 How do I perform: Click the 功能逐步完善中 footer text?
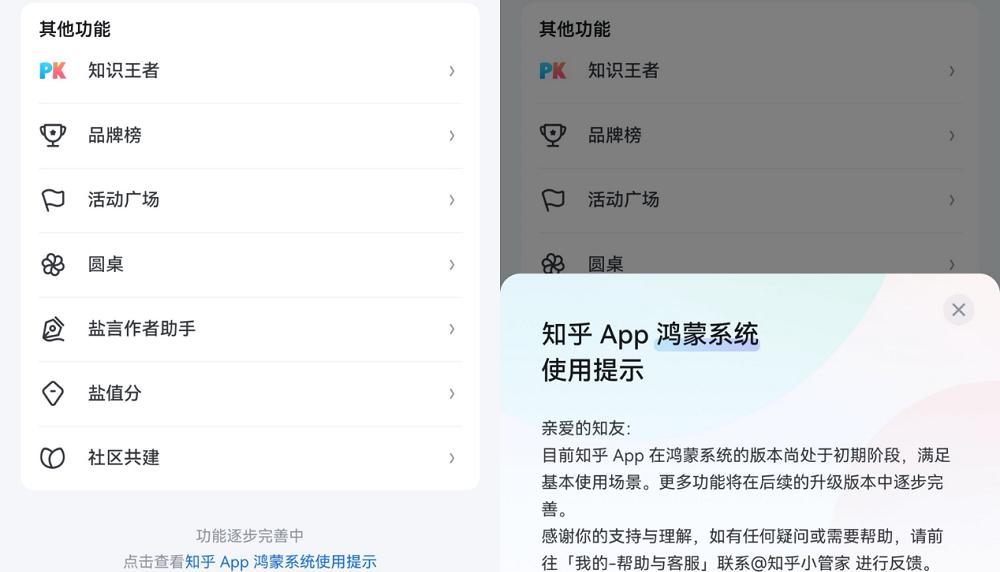(x=249, y=536)
